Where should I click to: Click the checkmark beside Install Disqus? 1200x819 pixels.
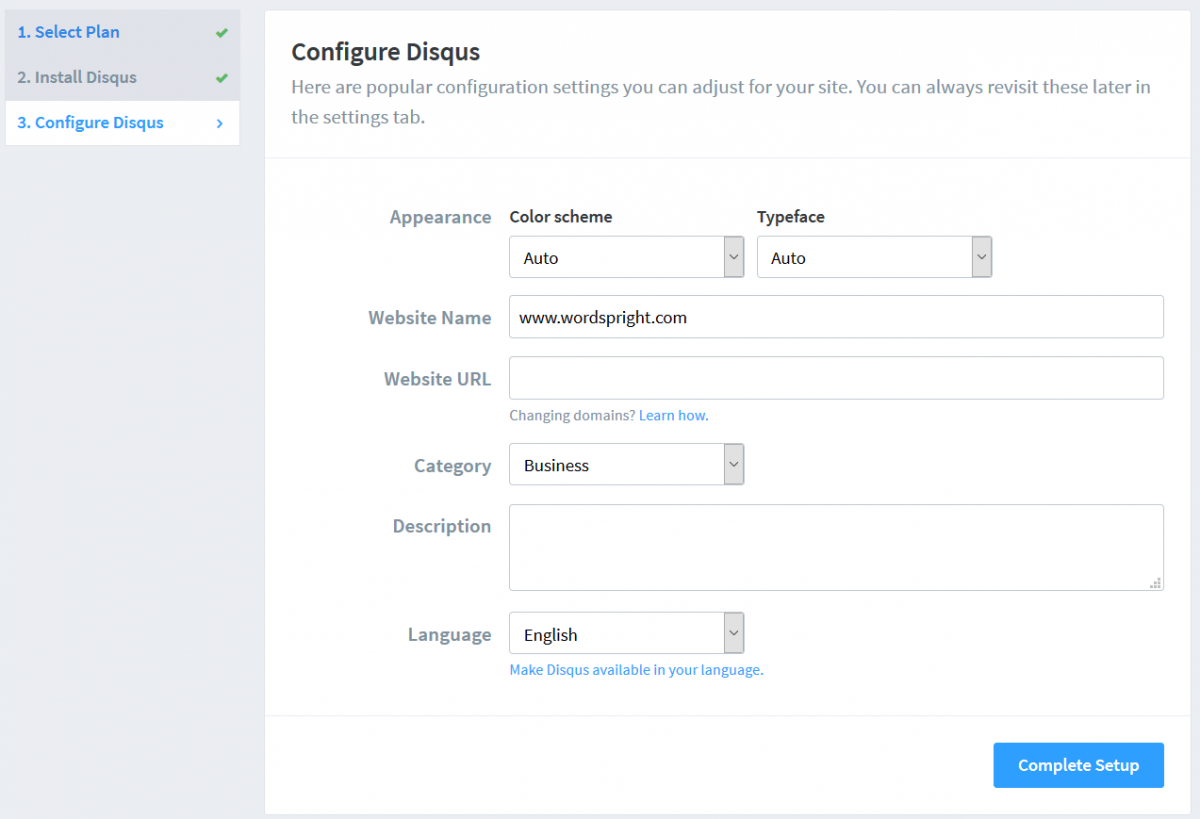(222, 77)
